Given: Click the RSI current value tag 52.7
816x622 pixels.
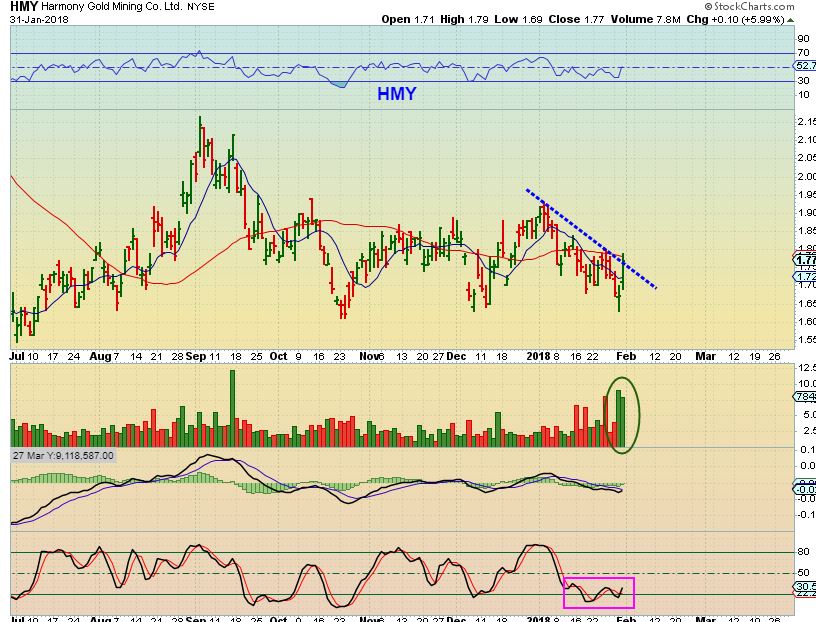Looking at the screenshot, I should click(805, 66).
